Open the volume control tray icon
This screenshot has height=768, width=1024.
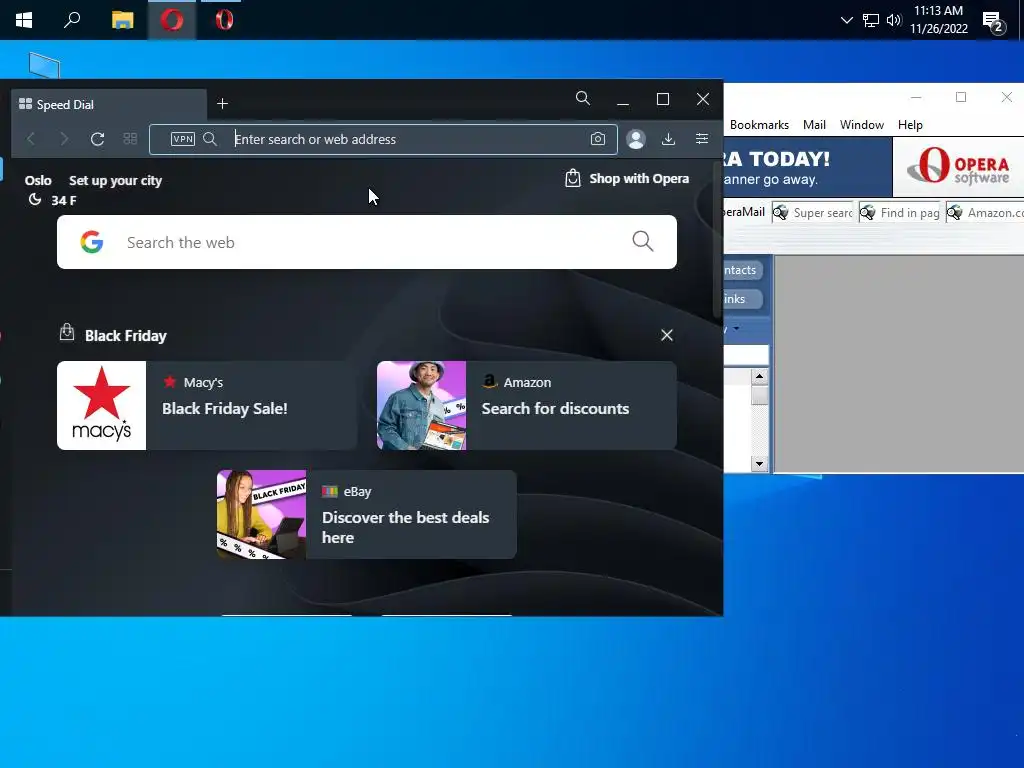click(x=894, y=20)
